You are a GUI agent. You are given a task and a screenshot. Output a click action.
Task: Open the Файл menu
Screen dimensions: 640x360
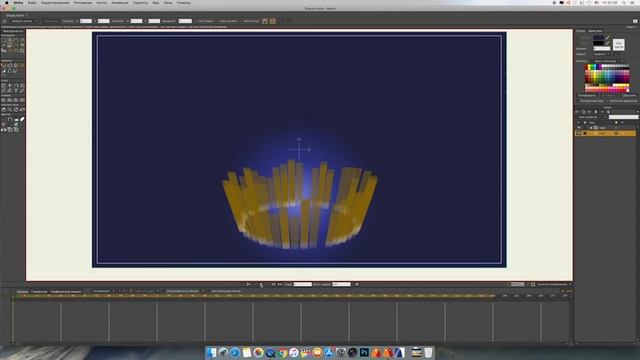coord(32,2)
